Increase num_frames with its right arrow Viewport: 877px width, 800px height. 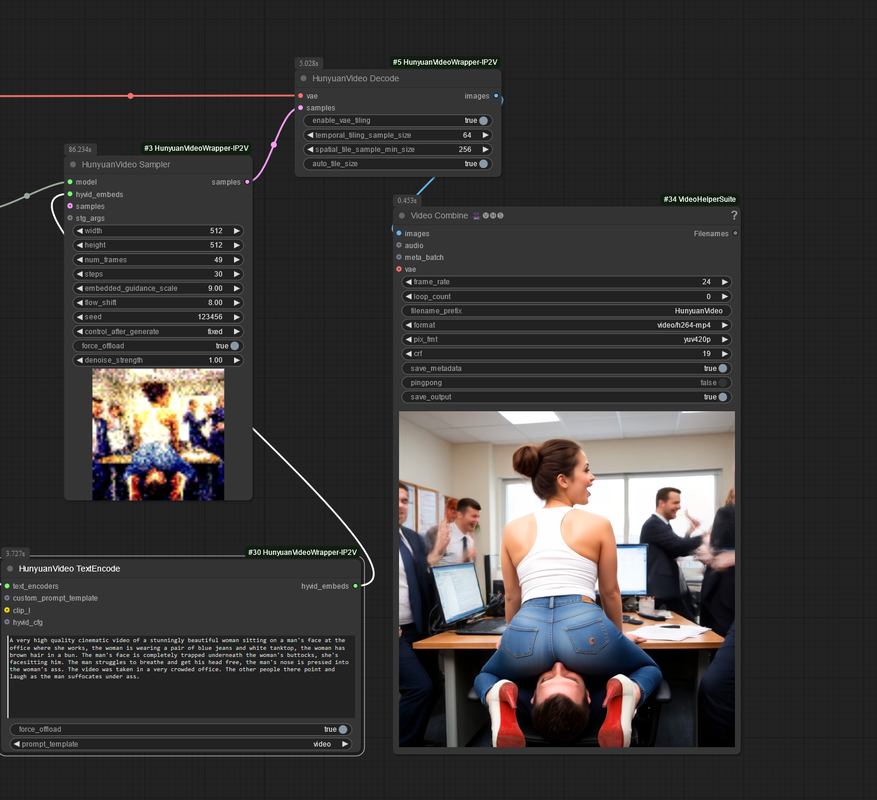(237, 260)
